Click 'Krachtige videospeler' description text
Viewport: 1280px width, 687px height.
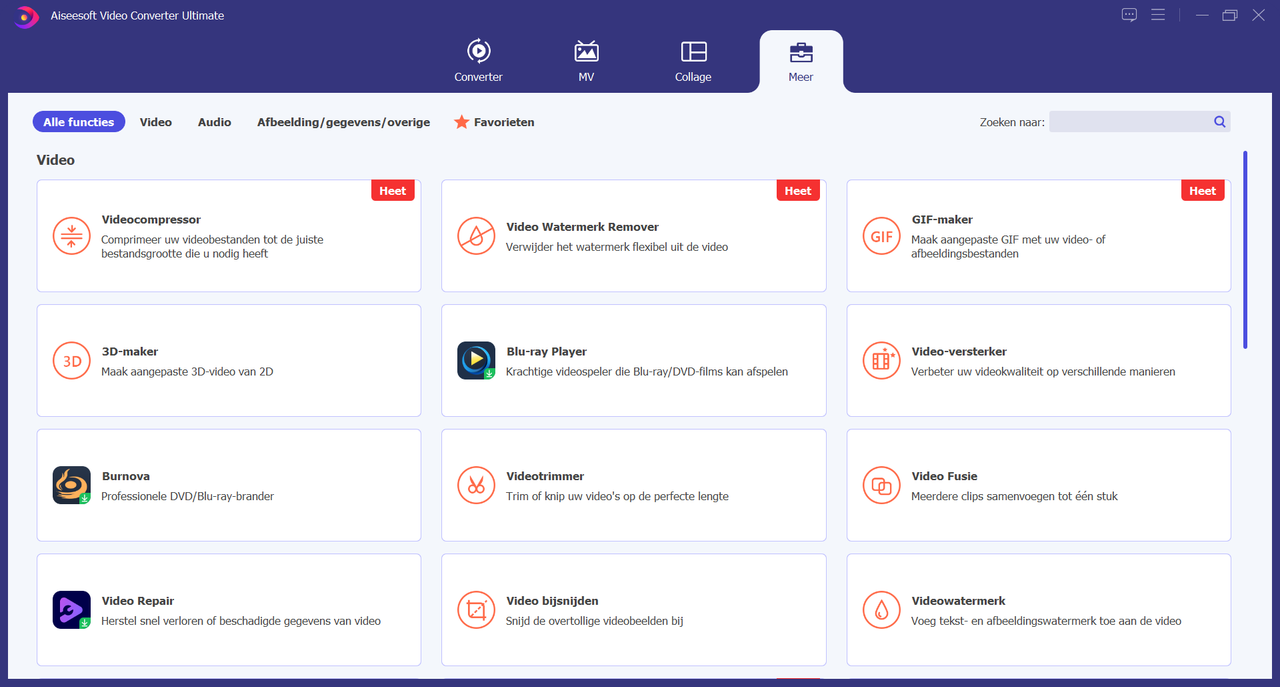[x=647, y=372]
